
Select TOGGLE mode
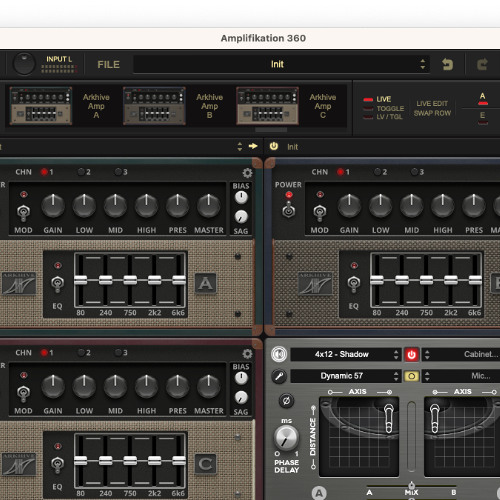tap(383, 108)
